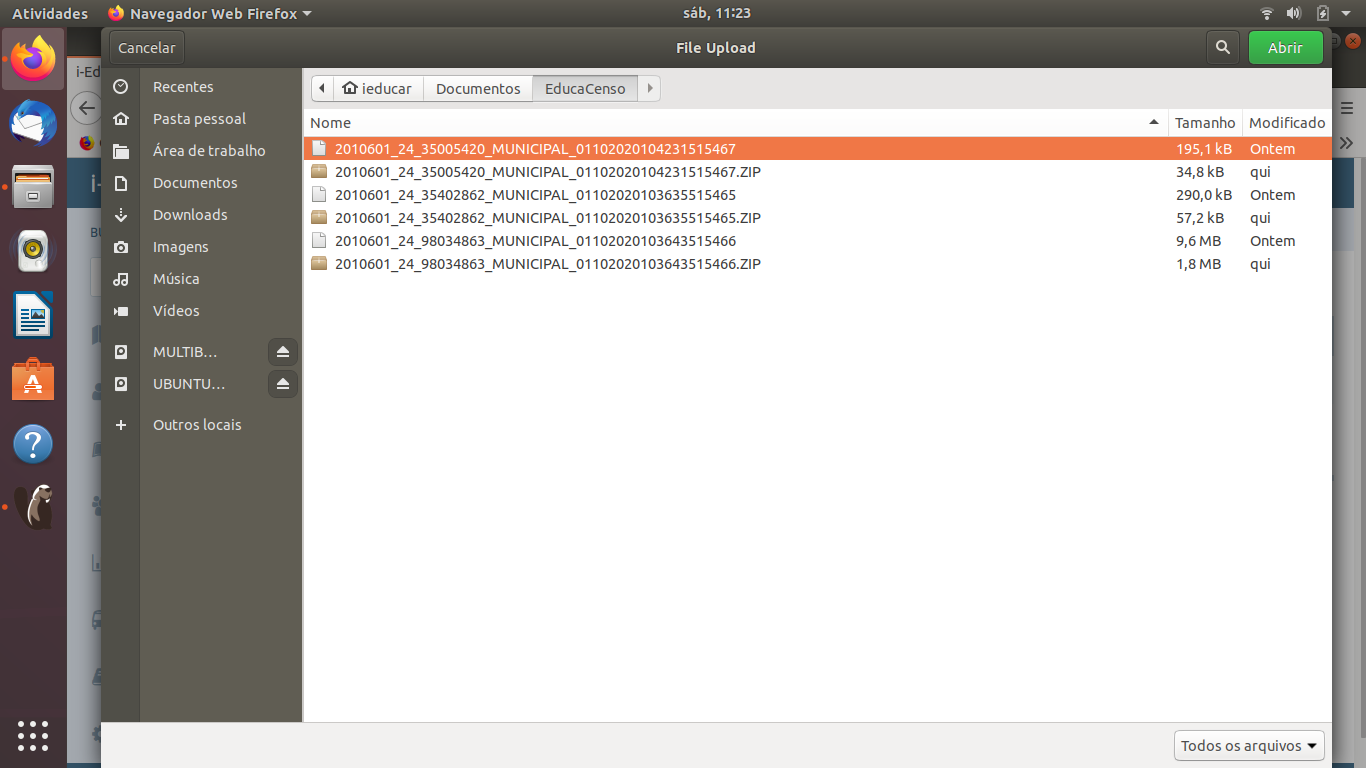This screenshot has width=1366, height=768.
Task: Open the MULTIB... drive
Action: [185, 352]
